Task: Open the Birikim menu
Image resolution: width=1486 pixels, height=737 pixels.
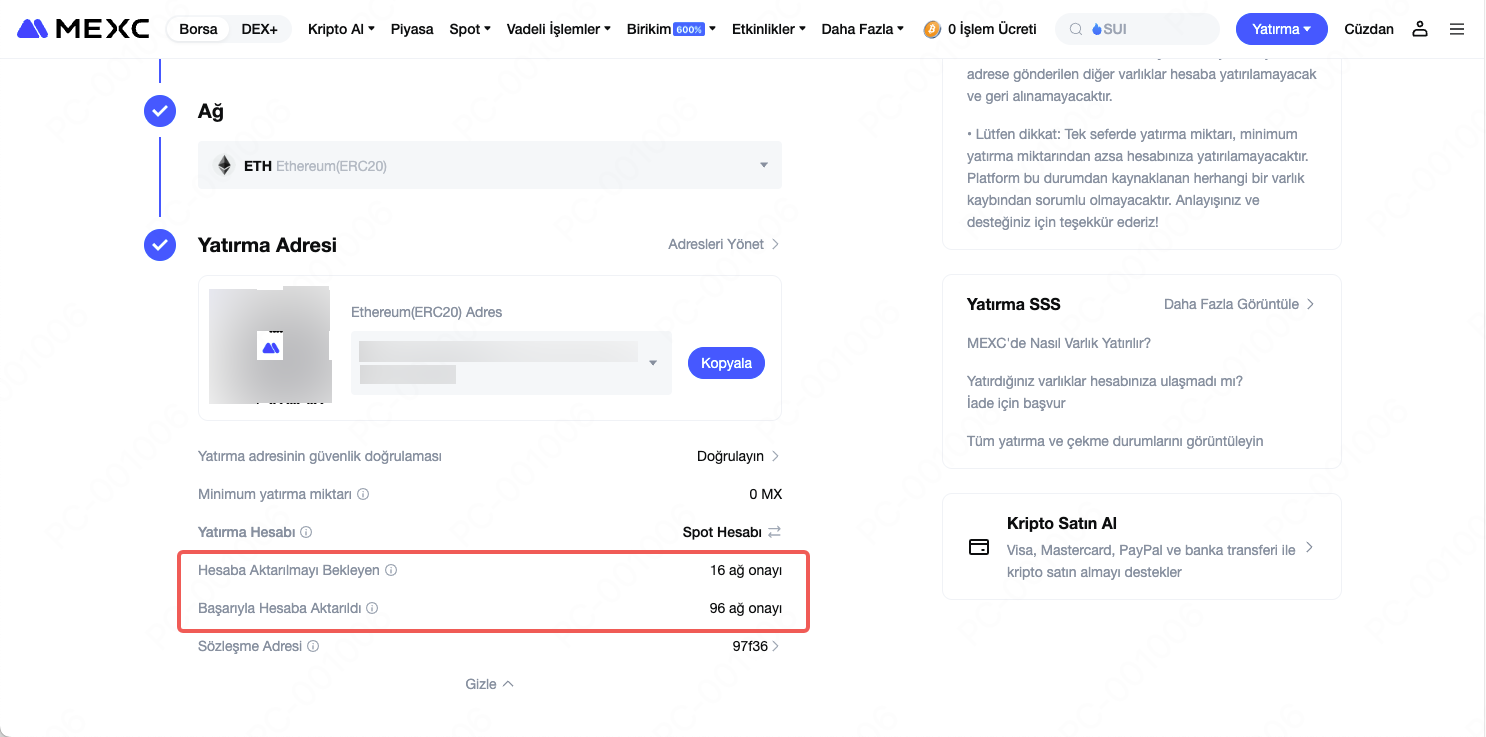Action: 671,29
